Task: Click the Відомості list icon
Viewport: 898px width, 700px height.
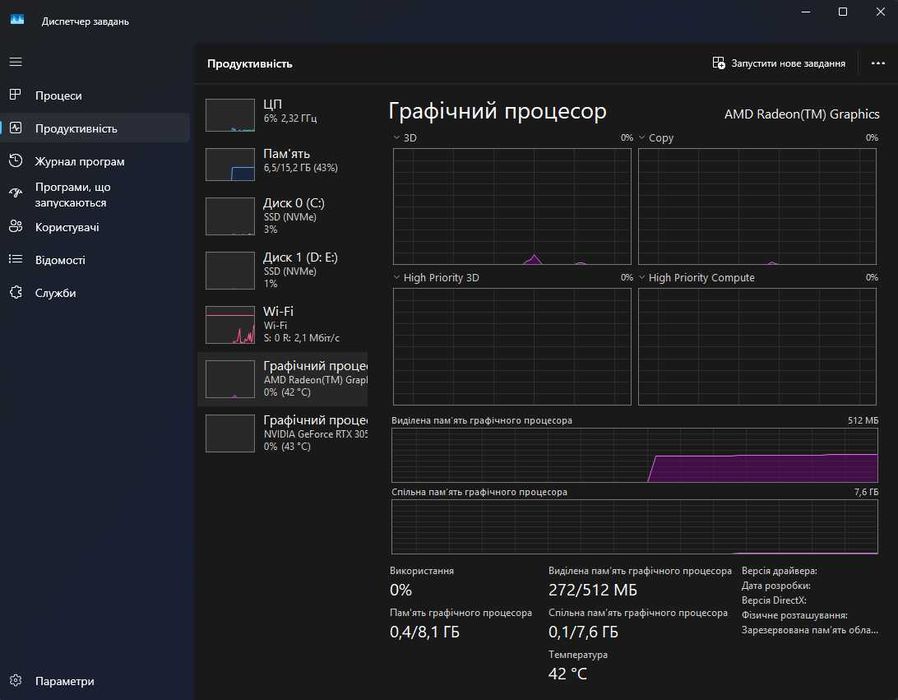Action: (15, 260)
